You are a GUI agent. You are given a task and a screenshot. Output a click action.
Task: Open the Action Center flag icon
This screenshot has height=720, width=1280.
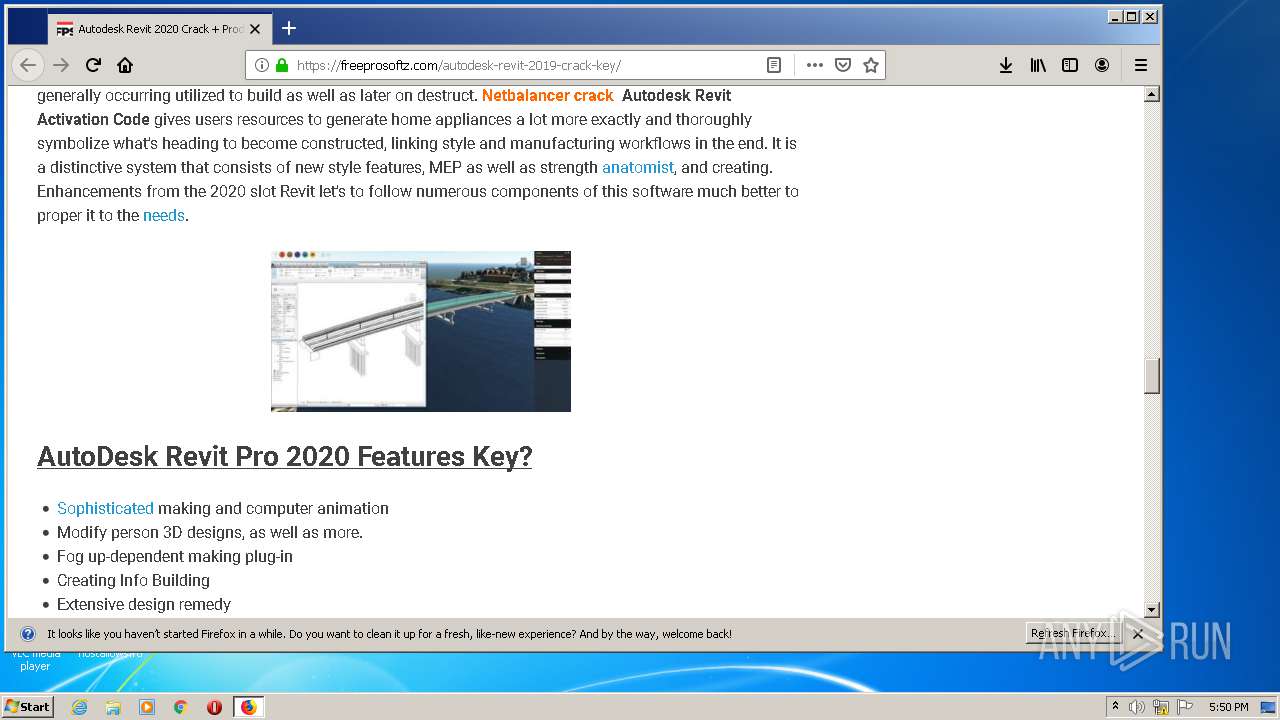click(x=1184, y=707)
